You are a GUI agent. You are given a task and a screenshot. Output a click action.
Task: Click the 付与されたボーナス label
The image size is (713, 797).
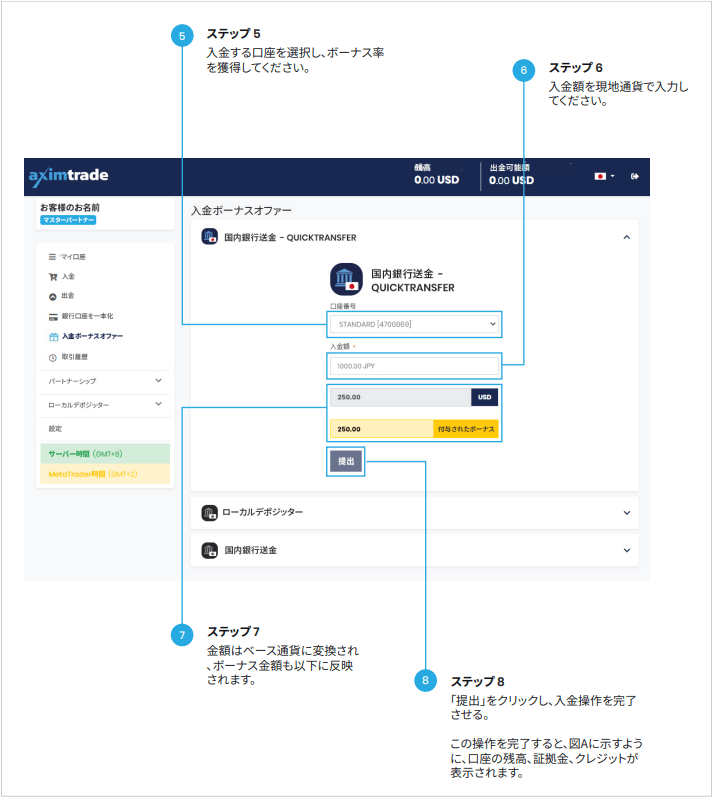click(x=466, y=429)
